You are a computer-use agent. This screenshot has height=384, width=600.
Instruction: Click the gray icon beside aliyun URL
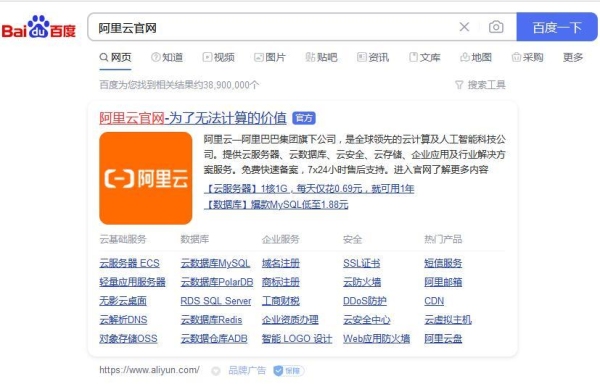216,371
